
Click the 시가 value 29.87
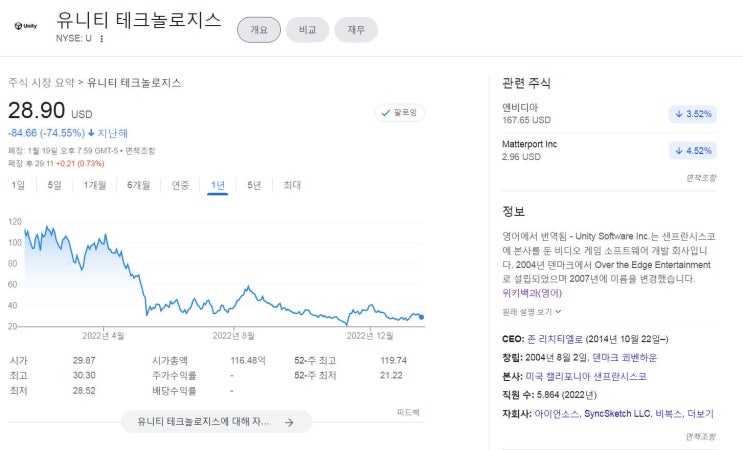point(84,360)
